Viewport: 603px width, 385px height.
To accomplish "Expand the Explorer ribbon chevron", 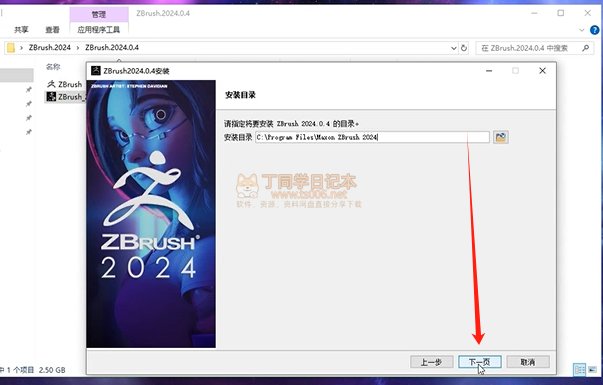I will coord(581,30).
